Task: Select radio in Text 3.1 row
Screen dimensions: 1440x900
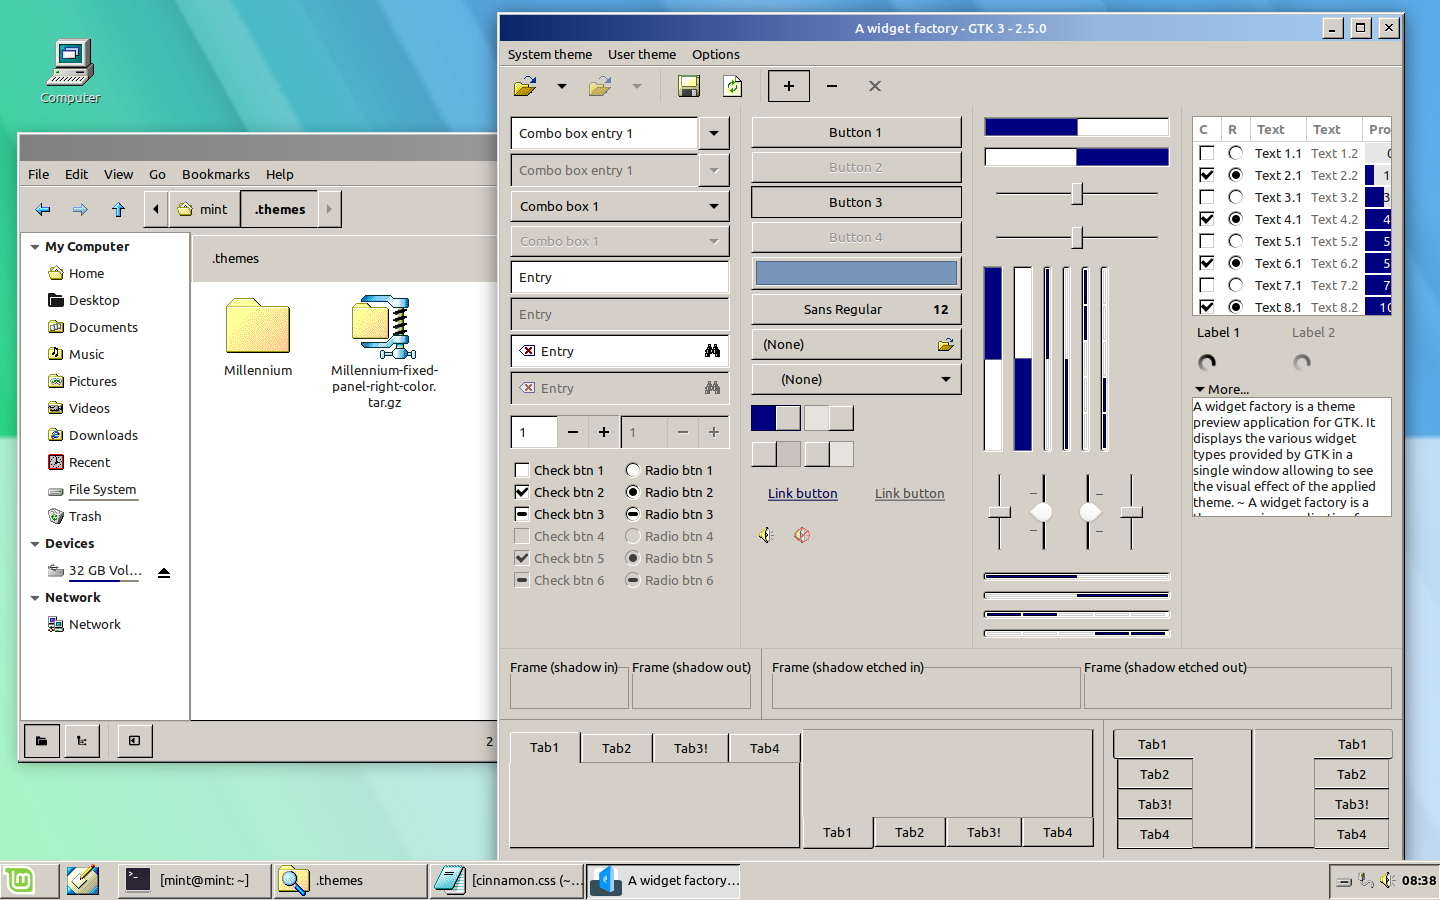Action: pyautogui.click(x=1236, y=197)
